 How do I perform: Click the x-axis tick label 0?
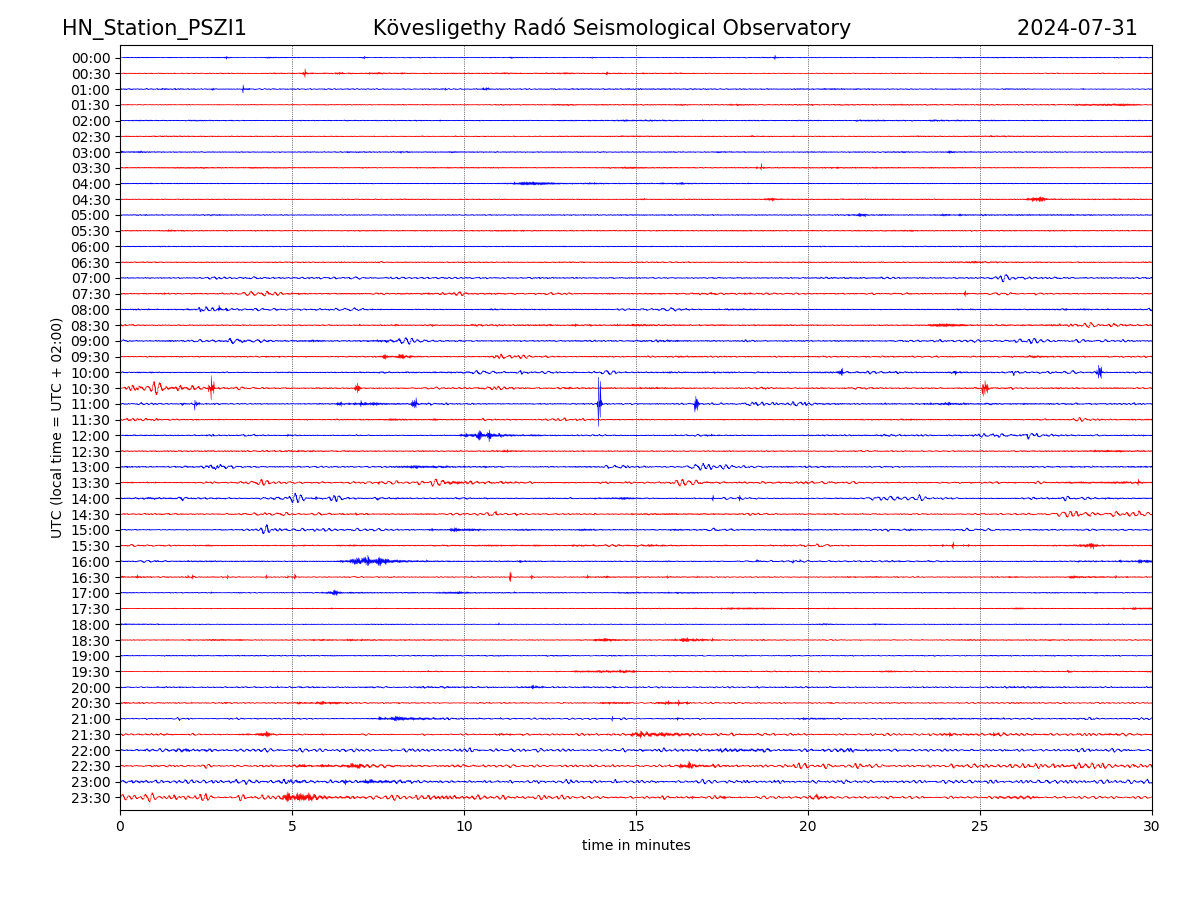120,827
